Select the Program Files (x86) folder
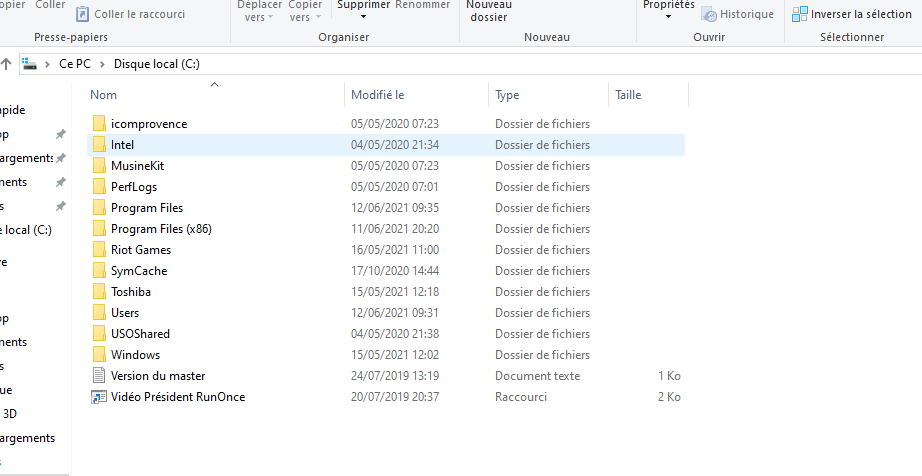This screenshot has height=476, width=922. pos(161,229)
